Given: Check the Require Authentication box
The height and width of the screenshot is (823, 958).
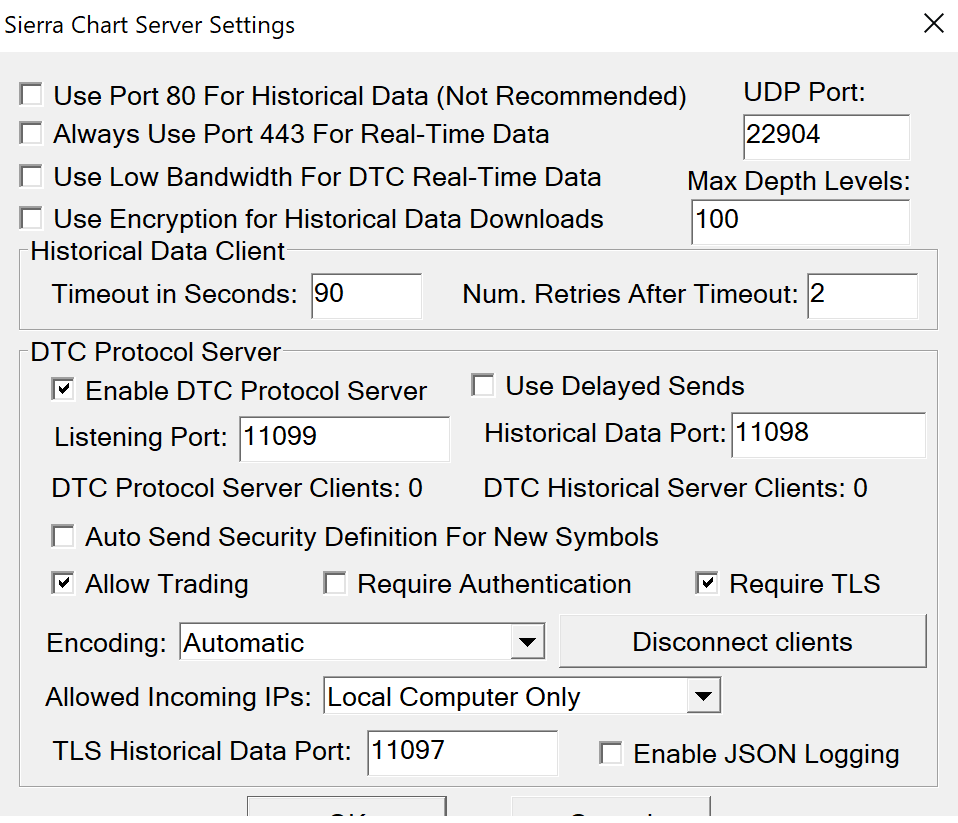Looking at the screenshot, I should (x=335, y=583).
